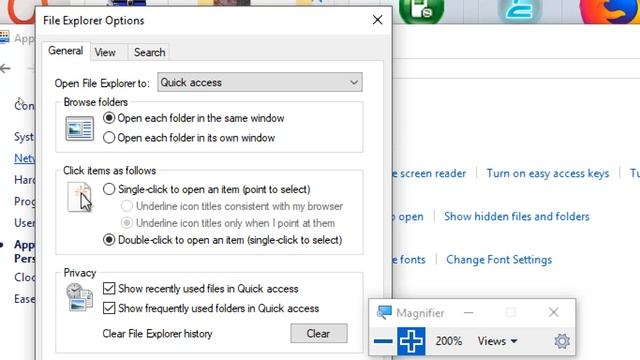This screenshot has width=640, height=360.
Task: Select Open each folder in its own window
Action: (189, 138)
